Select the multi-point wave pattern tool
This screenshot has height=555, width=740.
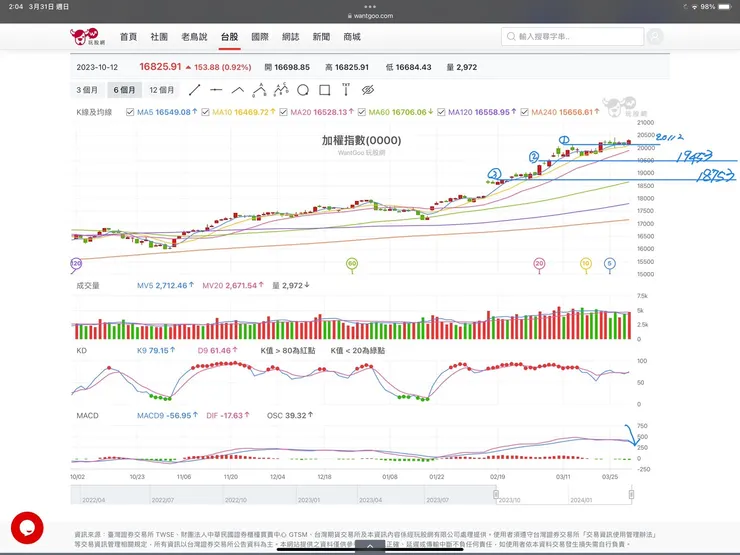coord(281,89)
